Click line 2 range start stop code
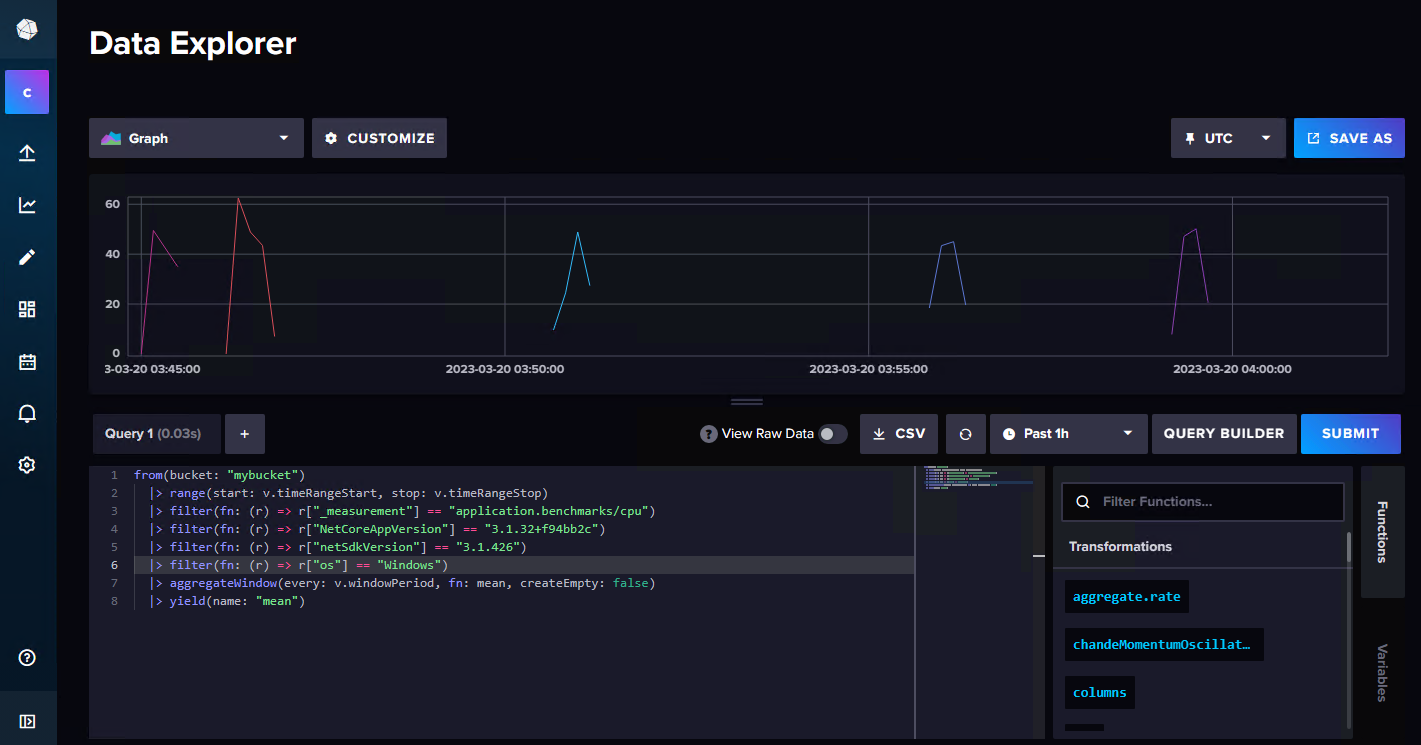1421x745 pixels. [x=349, y=493]
